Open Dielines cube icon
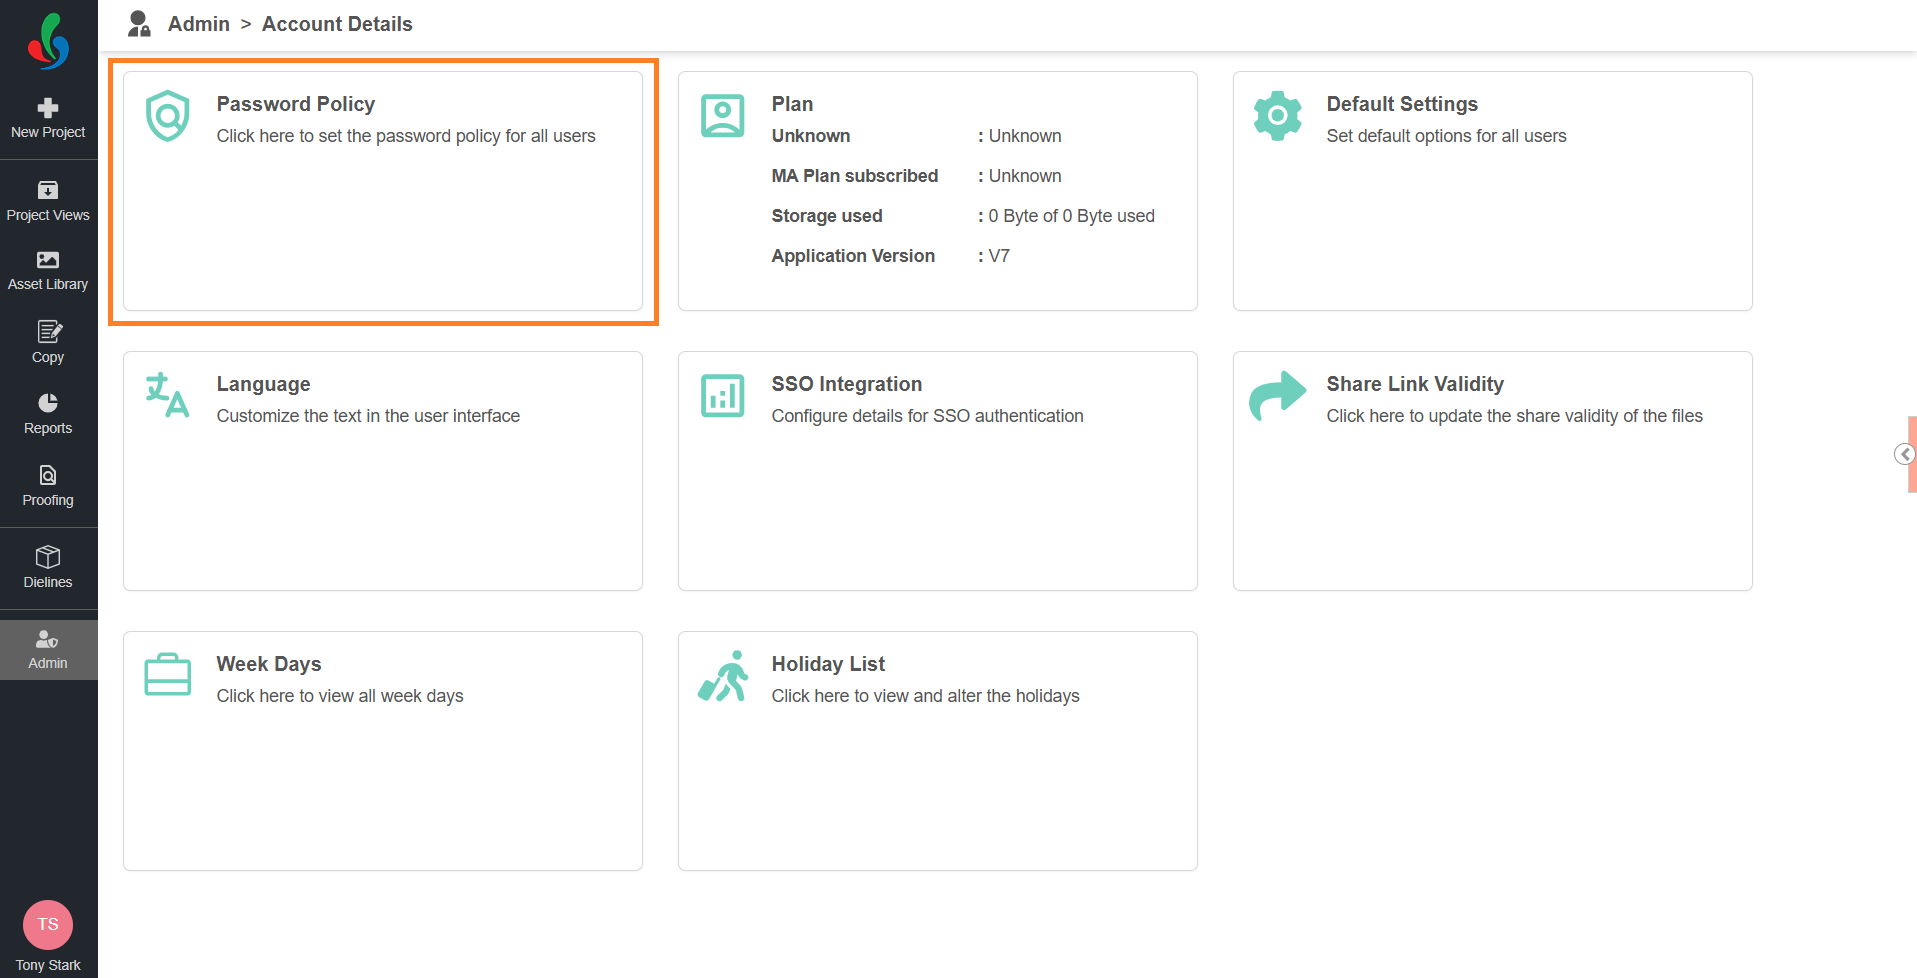This screenshot has height=978, width=1917. pyautogui.click(x=48, y=557)
